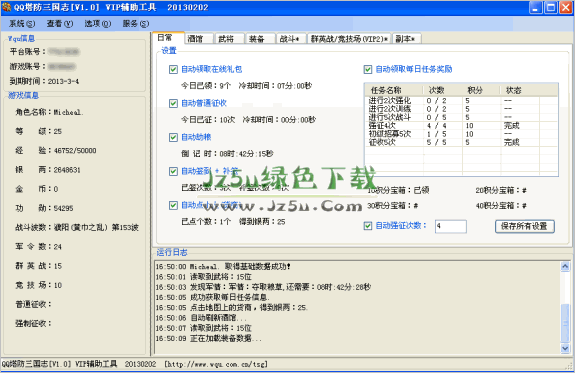Select the 初级招募5次 task row
This screenshot has height=373, width=575.
[461, 134]
